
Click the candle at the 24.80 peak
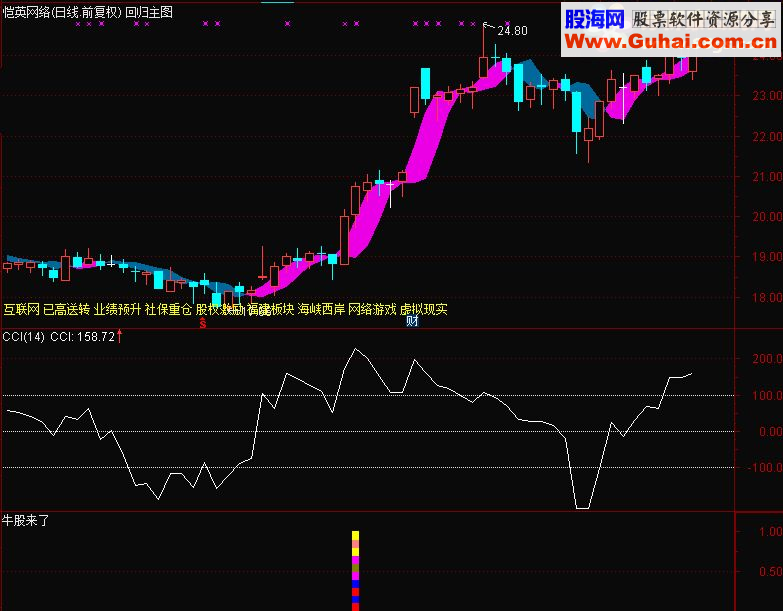483,67
